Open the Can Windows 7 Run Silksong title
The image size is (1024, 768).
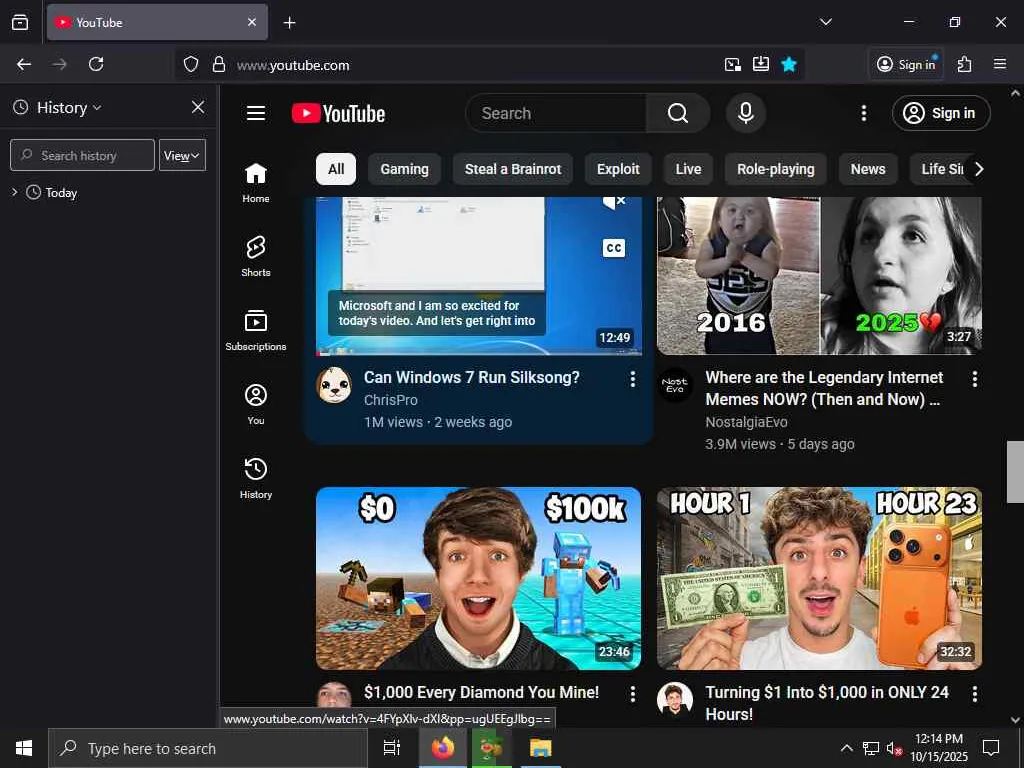472,377
